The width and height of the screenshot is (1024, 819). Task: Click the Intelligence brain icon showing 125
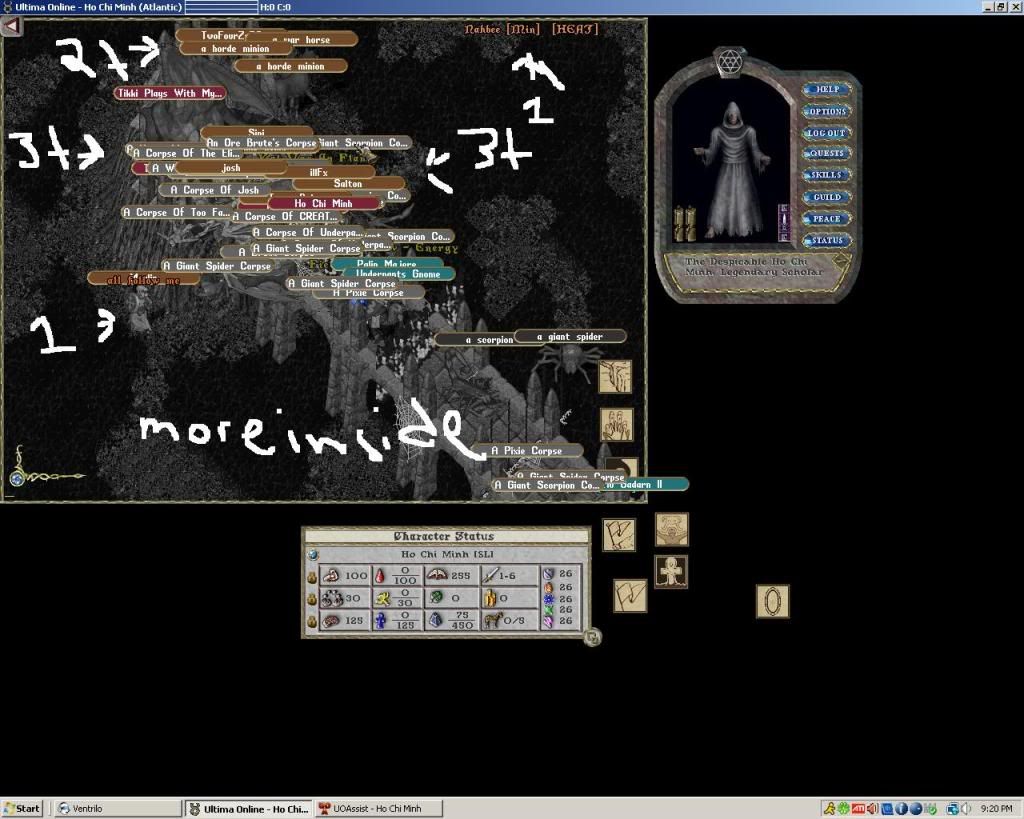click(332, 620)
